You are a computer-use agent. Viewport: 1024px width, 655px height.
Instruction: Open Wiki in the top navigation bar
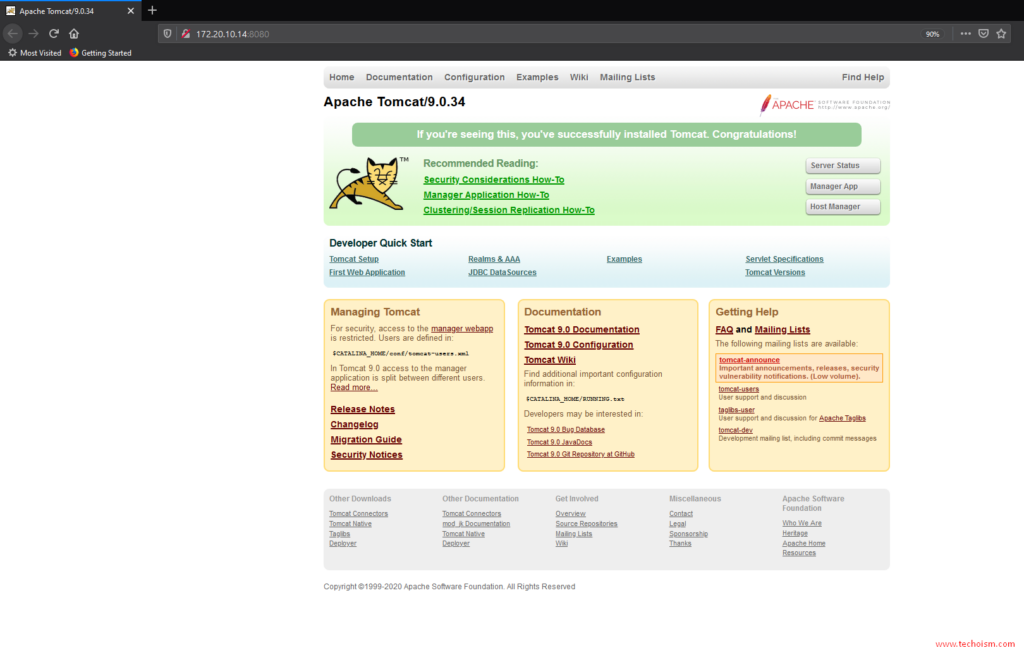(x=579, y=77)
